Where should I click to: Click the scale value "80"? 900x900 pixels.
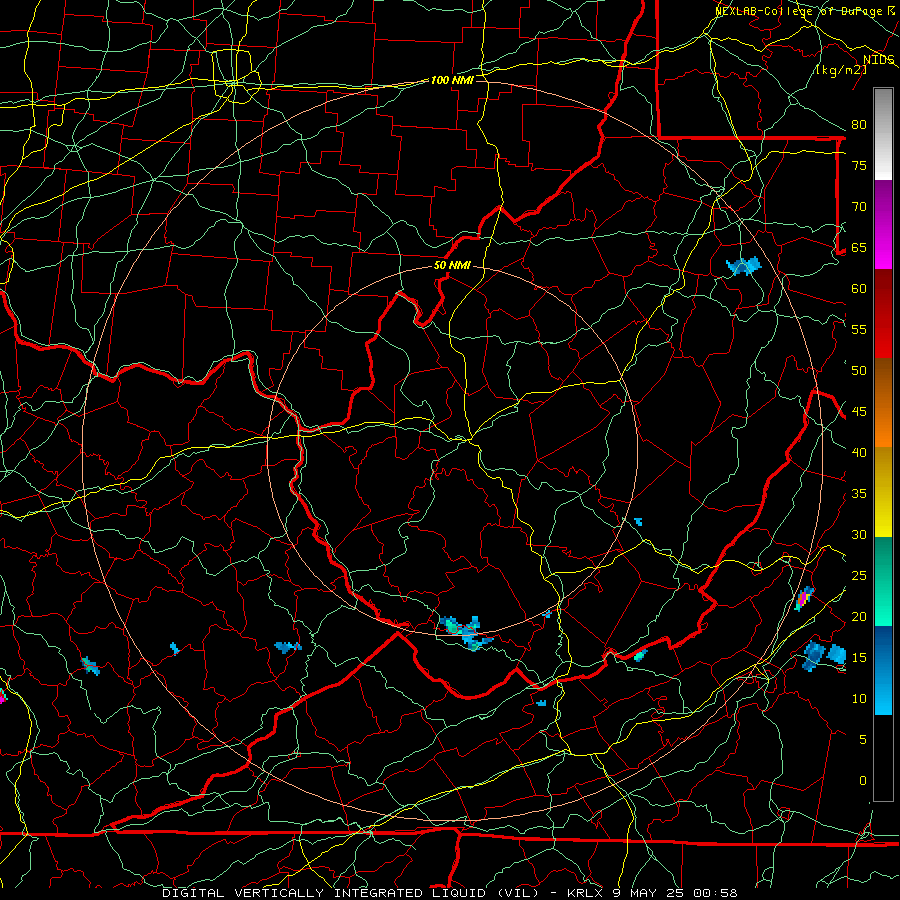[x=859, y=125]
